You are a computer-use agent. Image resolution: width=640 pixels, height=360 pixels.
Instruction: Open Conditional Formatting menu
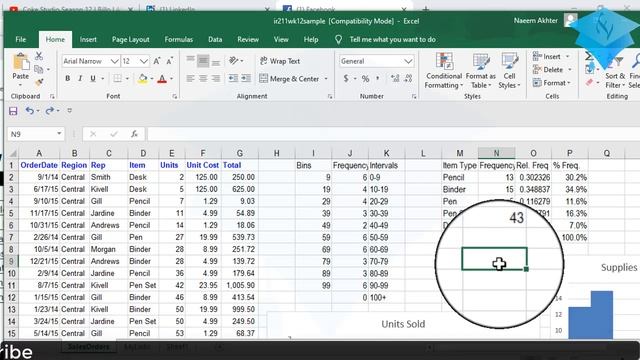(443, 71)
